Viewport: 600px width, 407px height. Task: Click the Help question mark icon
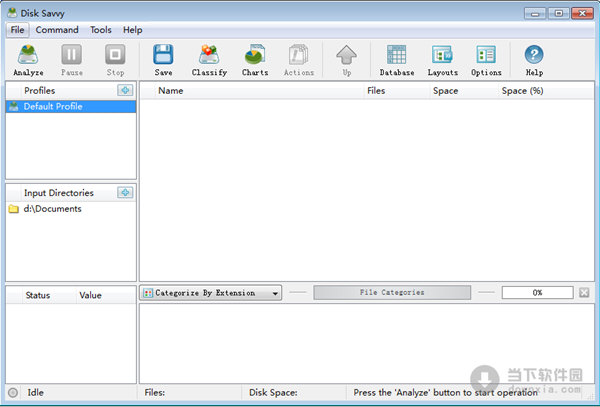534,60
